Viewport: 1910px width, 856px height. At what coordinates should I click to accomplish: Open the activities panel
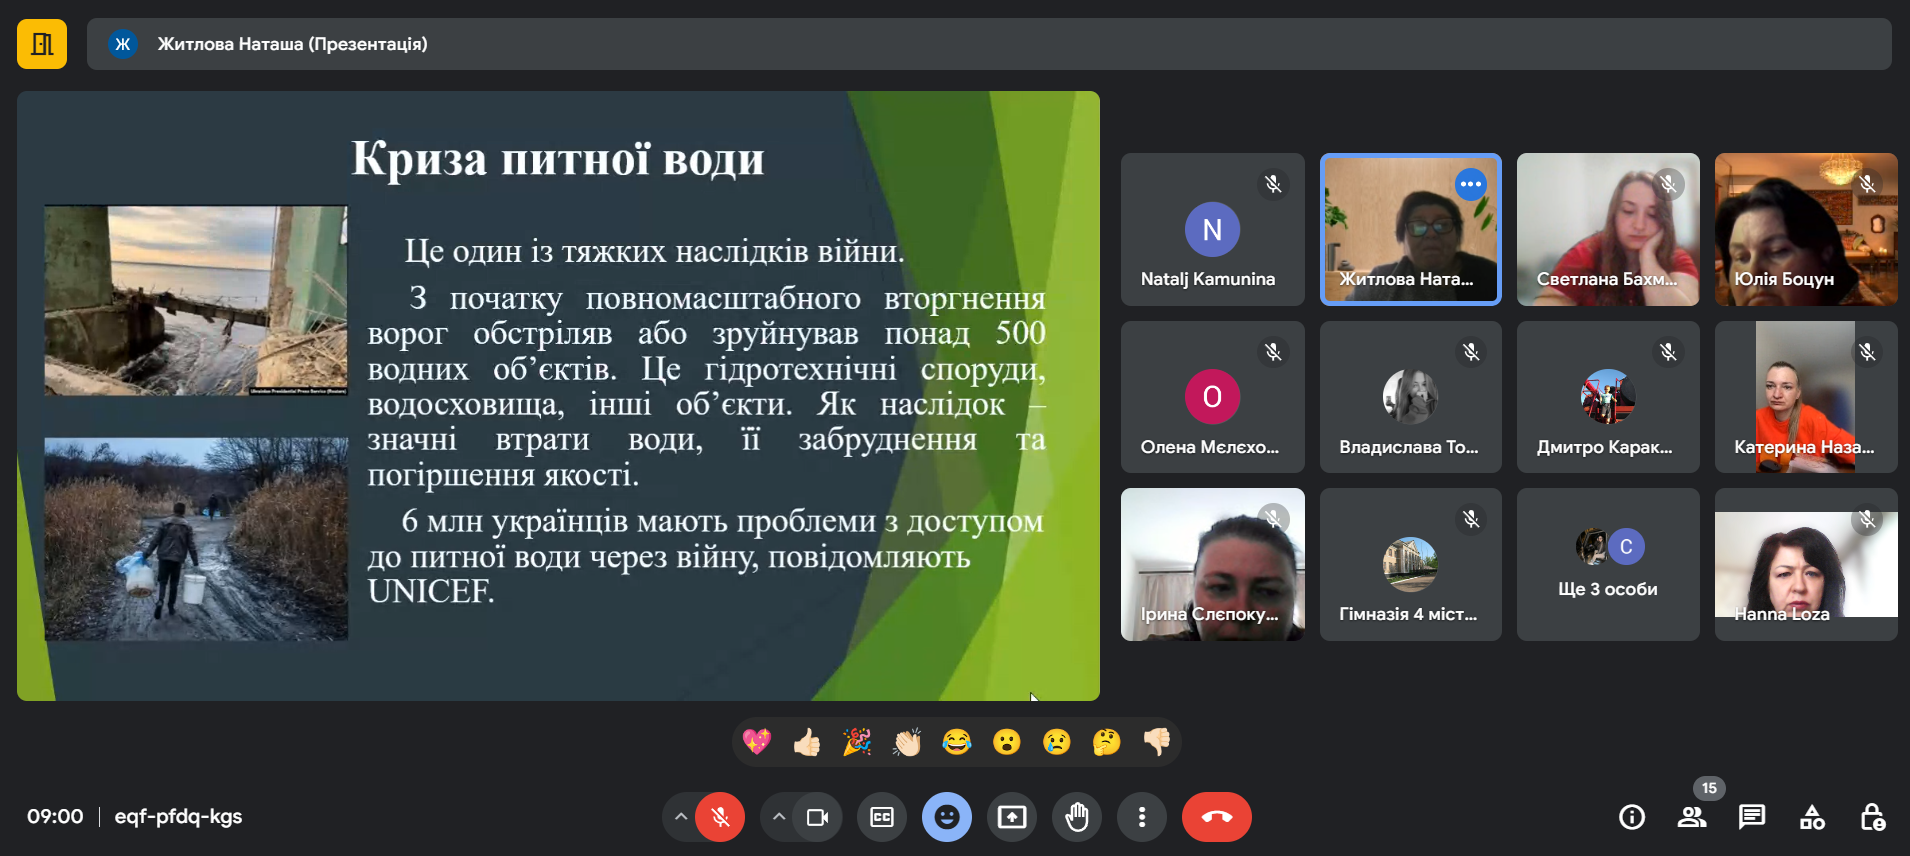pos(1812,817)
